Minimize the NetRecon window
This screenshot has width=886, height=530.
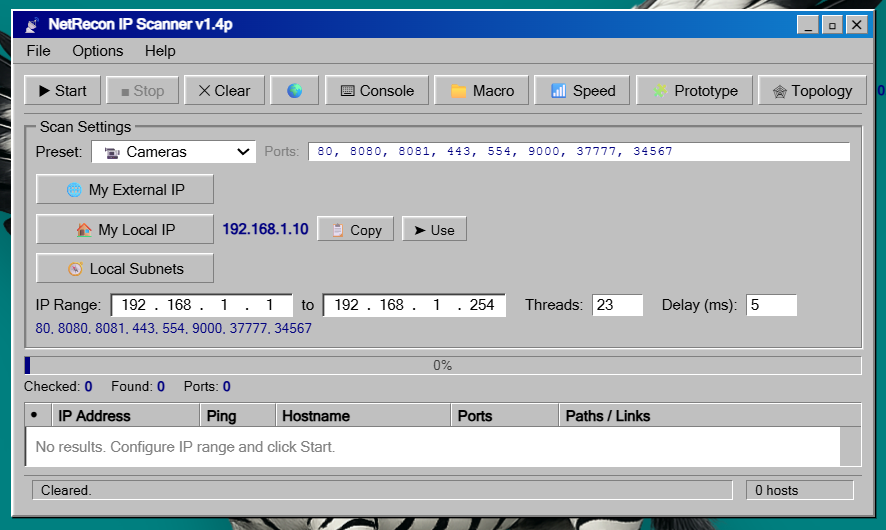[x=808, y=25]
